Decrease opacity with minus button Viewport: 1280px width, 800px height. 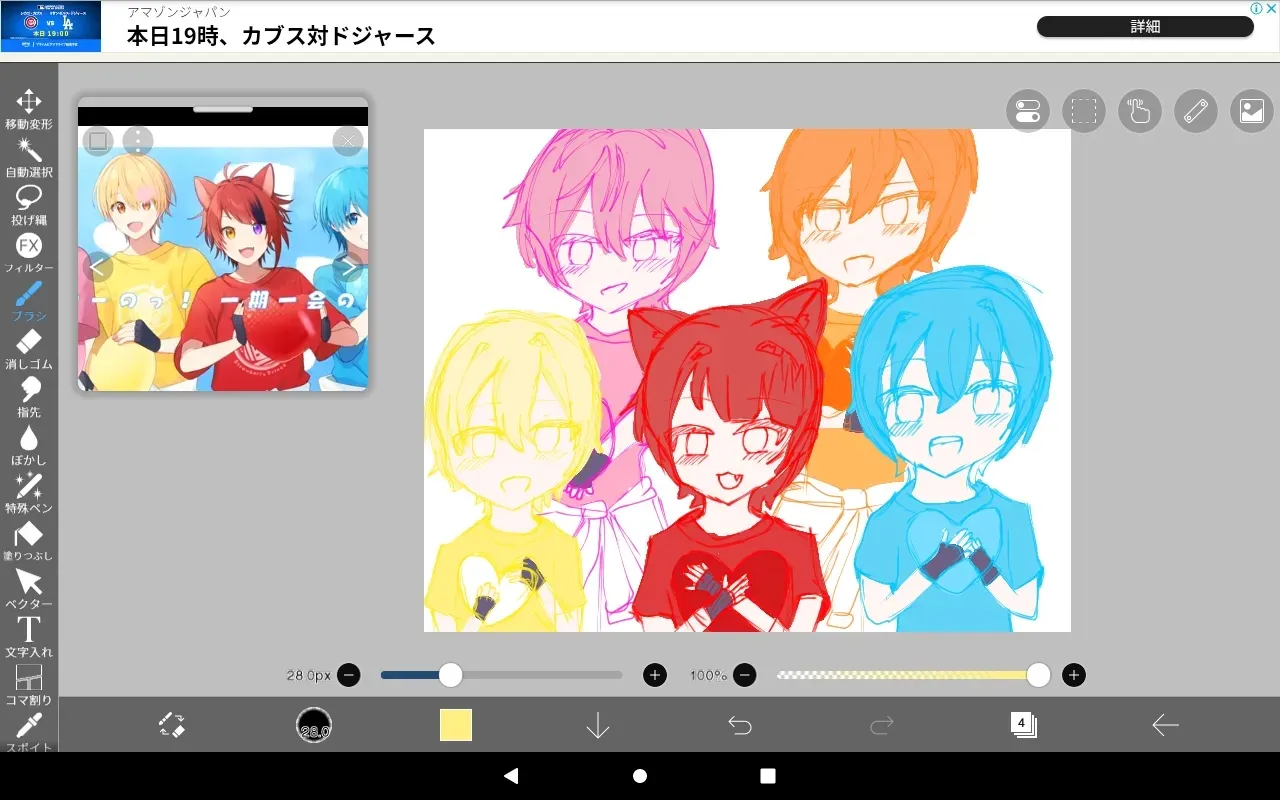[745, 675]
